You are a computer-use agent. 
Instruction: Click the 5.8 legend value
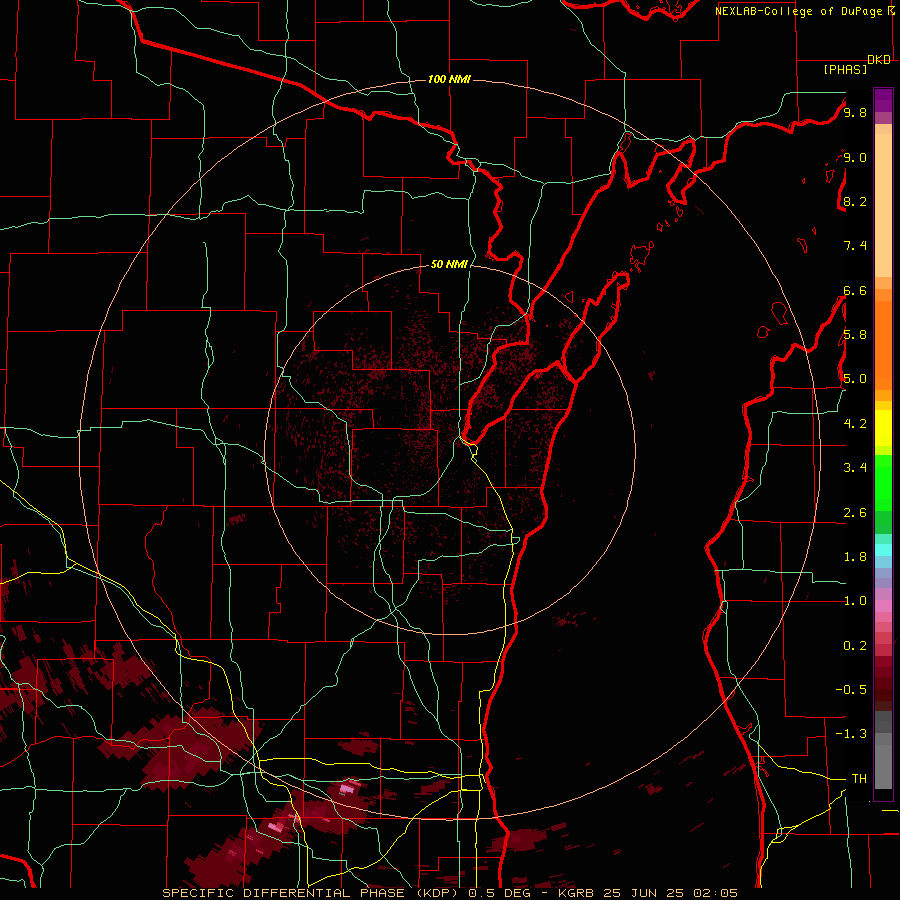855,335
